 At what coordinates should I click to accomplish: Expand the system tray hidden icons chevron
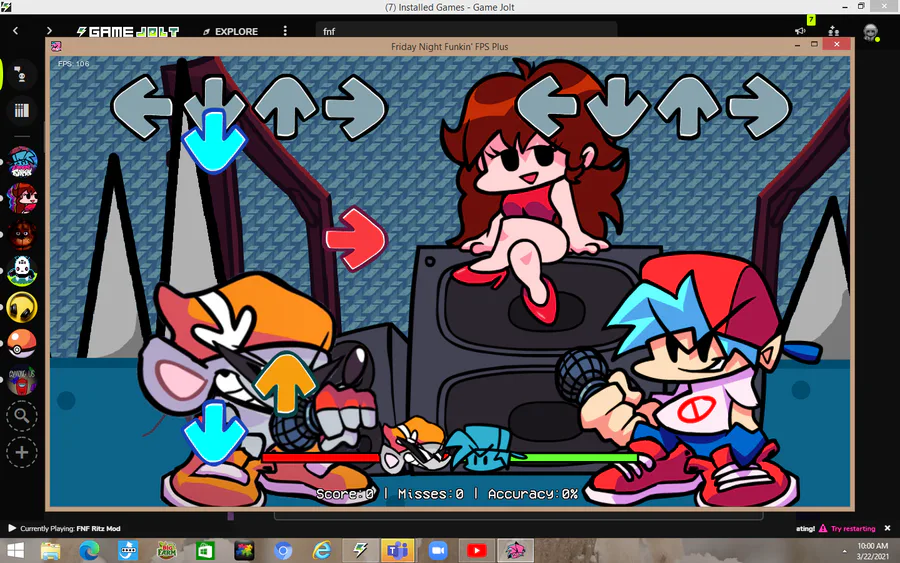844,552
